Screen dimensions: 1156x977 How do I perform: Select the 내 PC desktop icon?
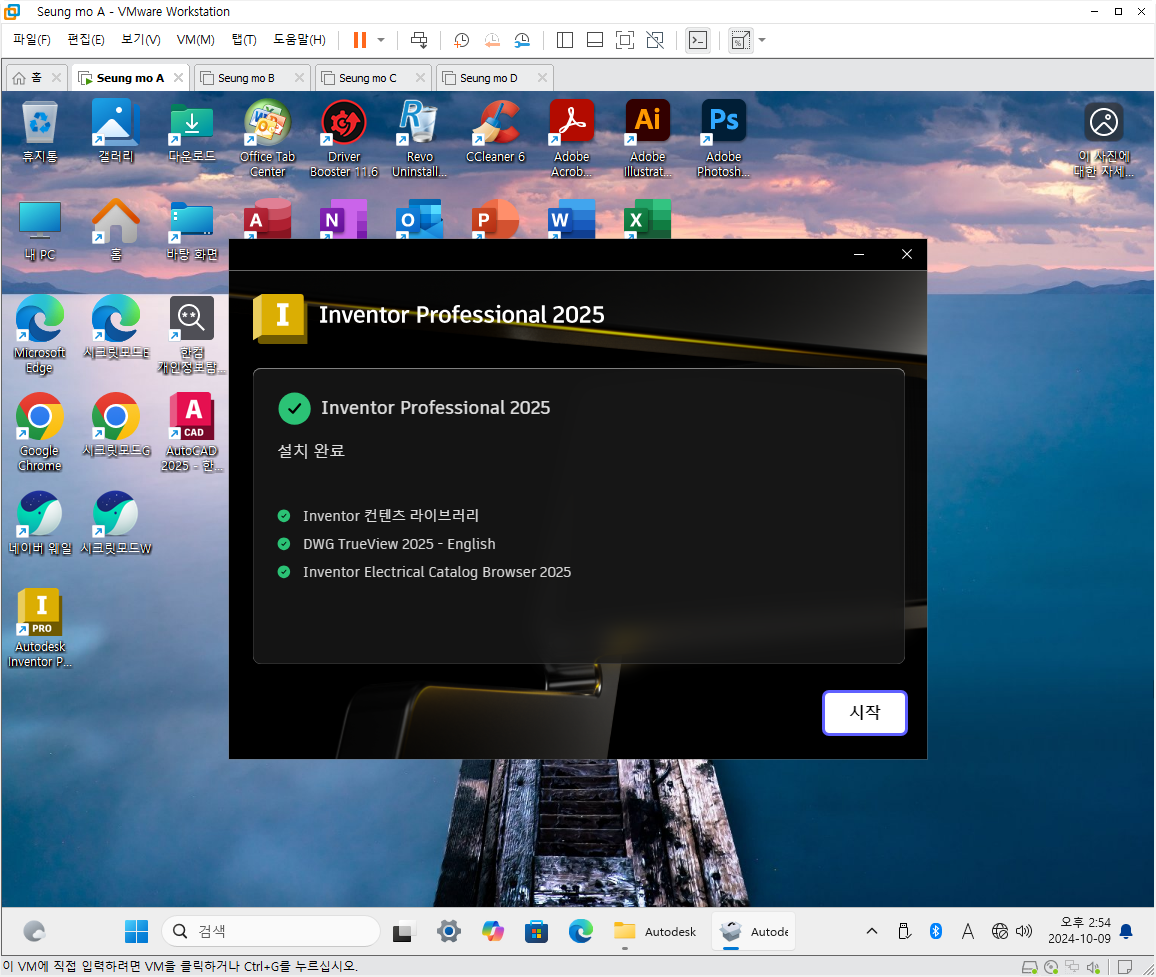click(x=40, y=230)
